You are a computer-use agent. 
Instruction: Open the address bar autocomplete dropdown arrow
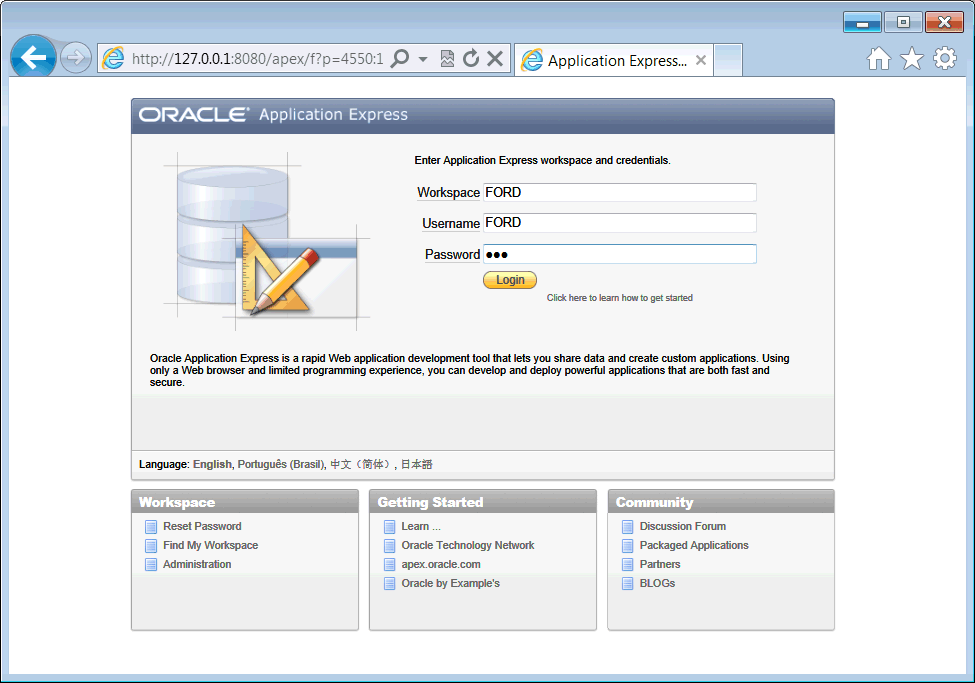pos(423,59)
